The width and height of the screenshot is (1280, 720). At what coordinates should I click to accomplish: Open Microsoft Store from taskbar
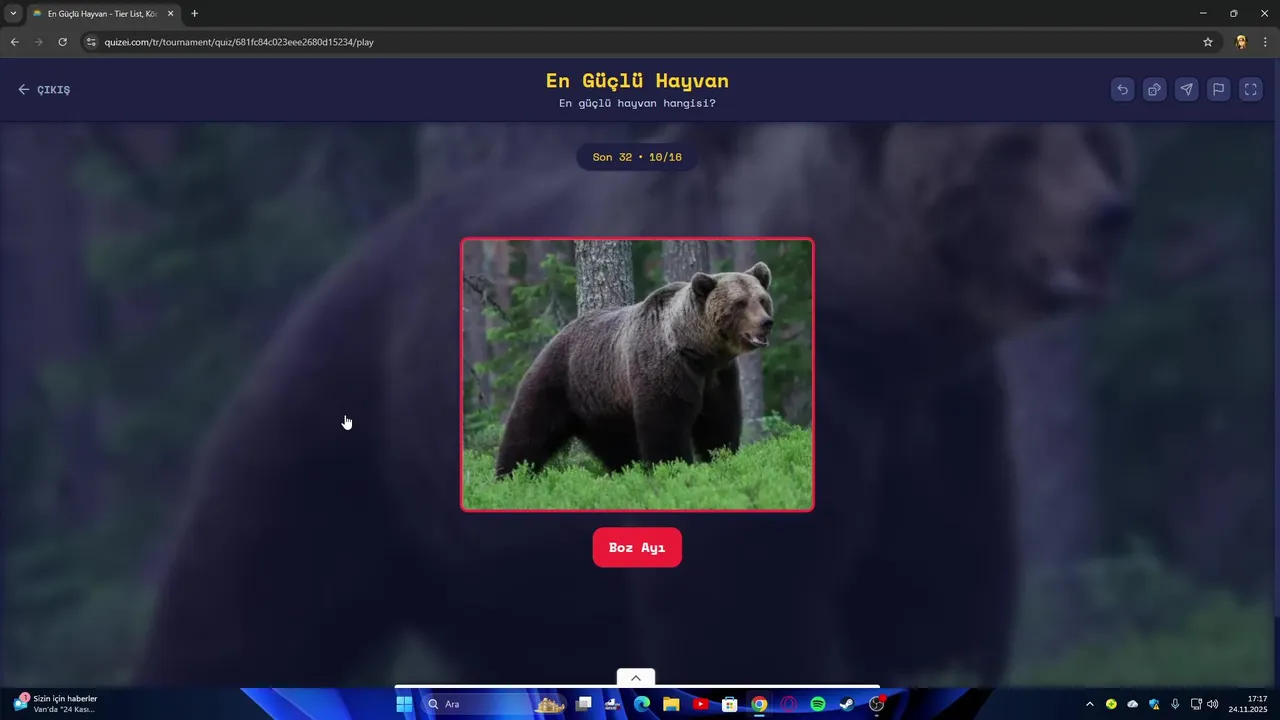point(730,704)
